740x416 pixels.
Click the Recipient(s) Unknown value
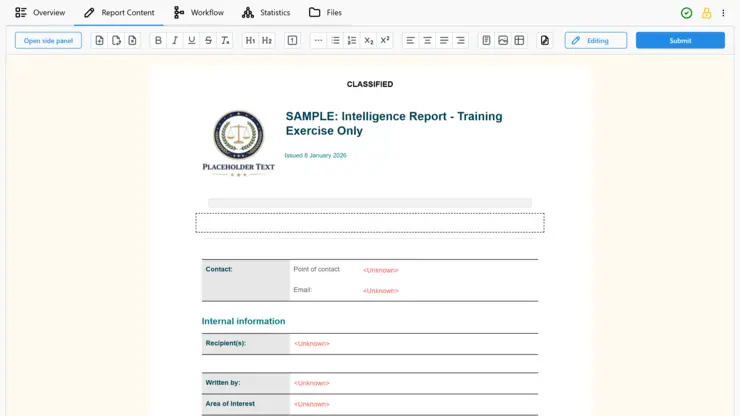(x=311, y=344)
